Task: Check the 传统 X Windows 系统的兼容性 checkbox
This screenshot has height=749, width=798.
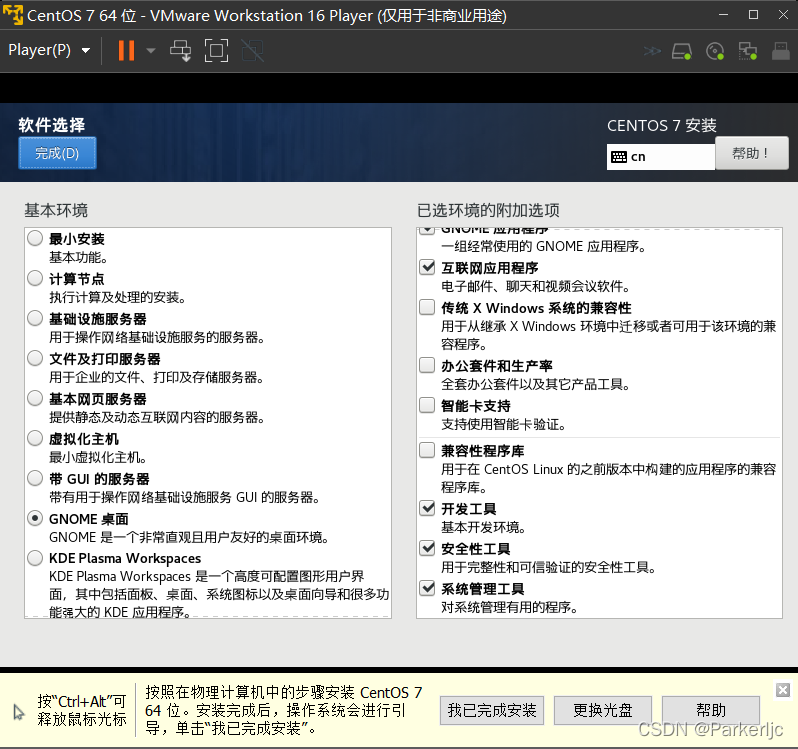Action: click(427, 307)
